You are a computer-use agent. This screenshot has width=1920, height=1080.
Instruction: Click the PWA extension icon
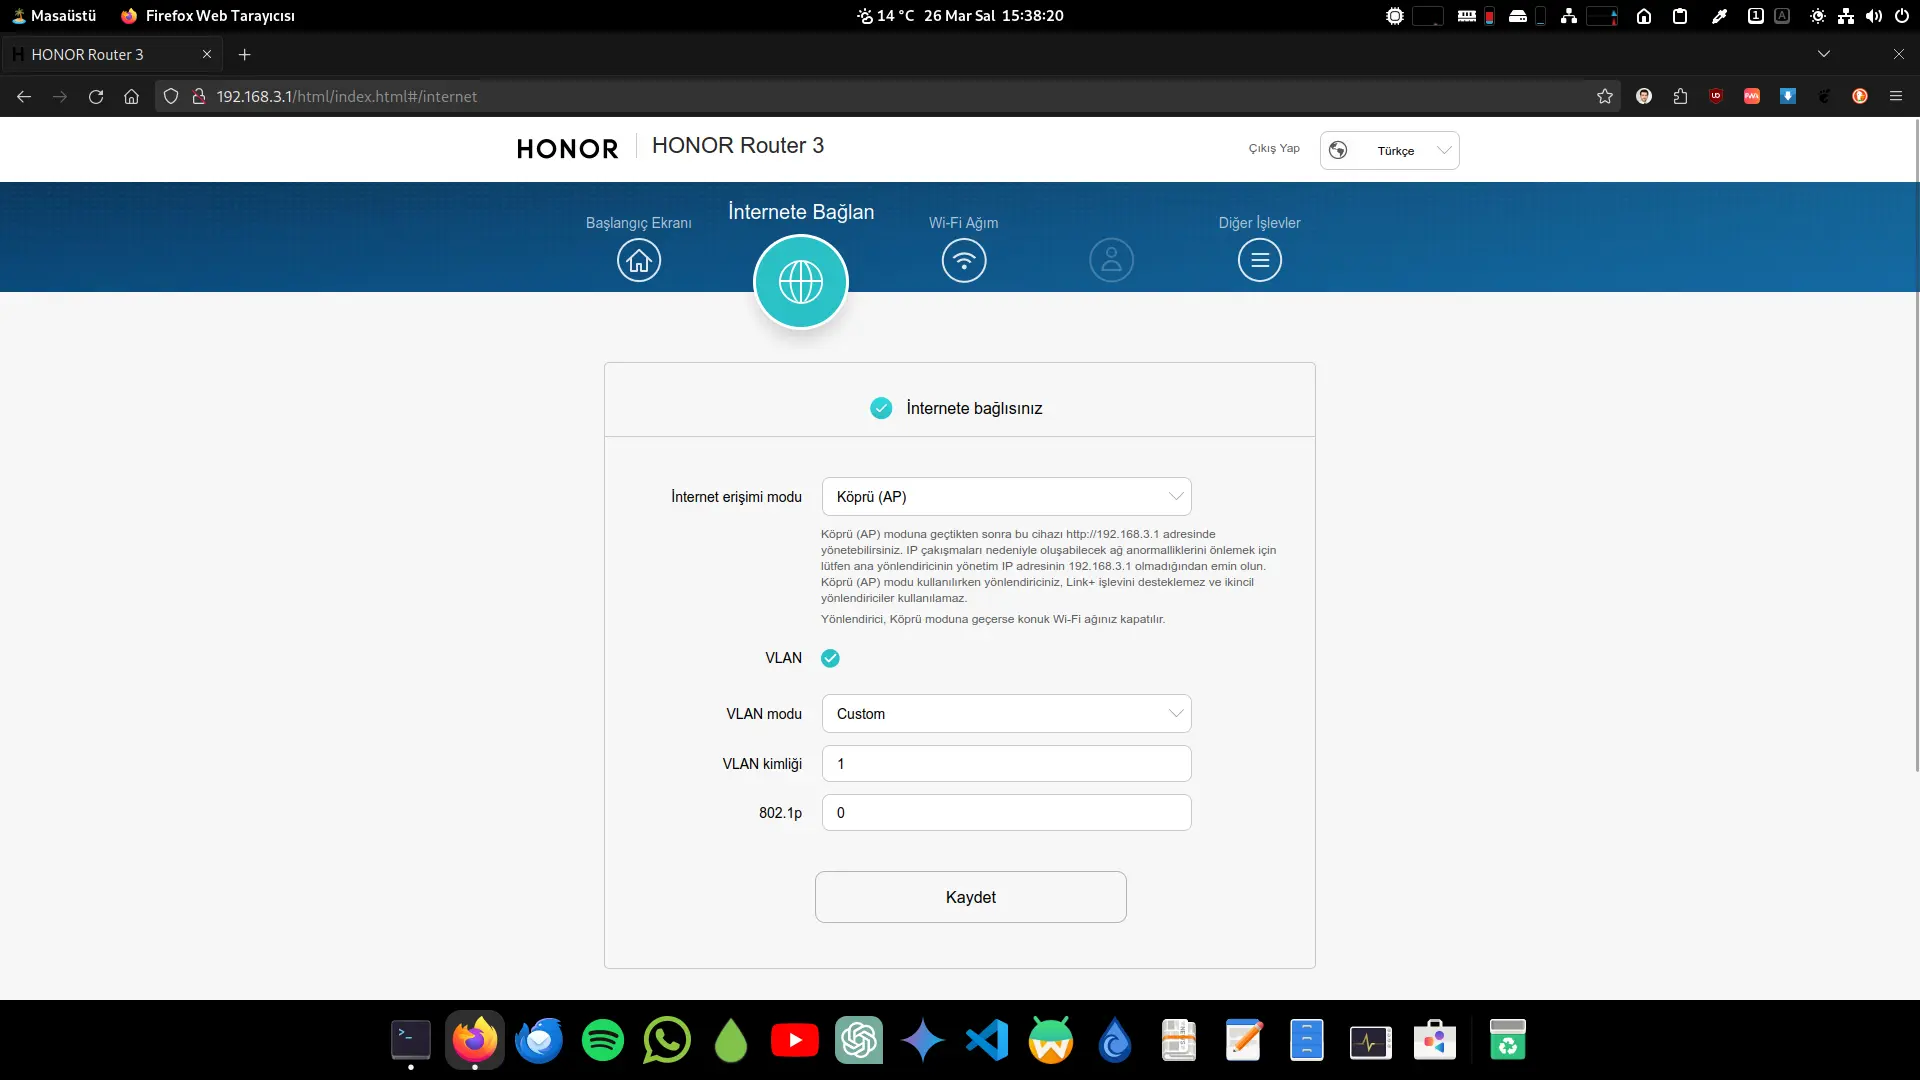[x=1752, y=96]
